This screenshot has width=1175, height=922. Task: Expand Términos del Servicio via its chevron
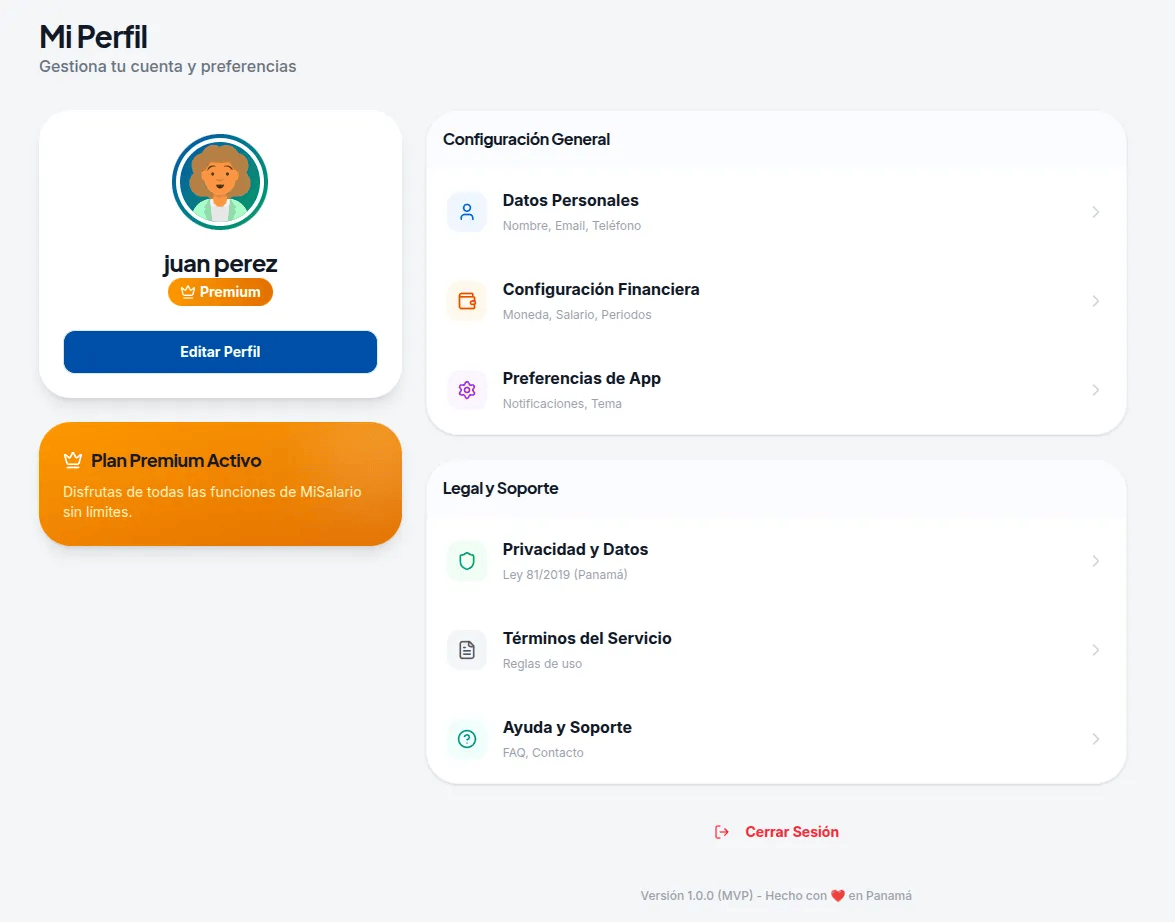click(x=1096, y=650)
